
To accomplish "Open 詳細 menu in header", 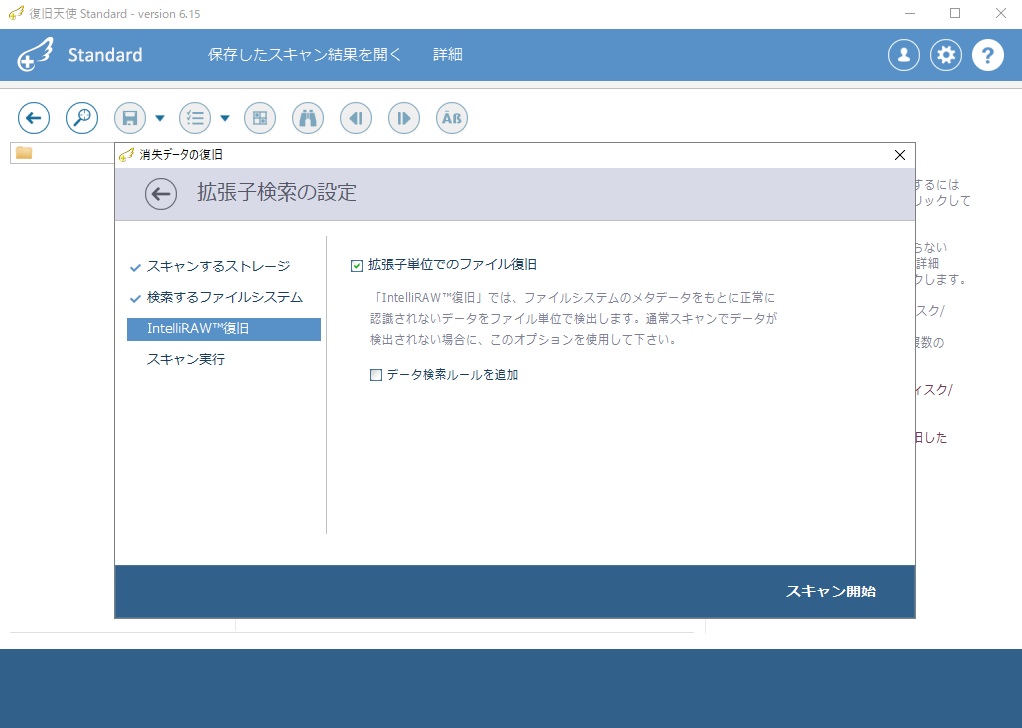I will (448, 55).
